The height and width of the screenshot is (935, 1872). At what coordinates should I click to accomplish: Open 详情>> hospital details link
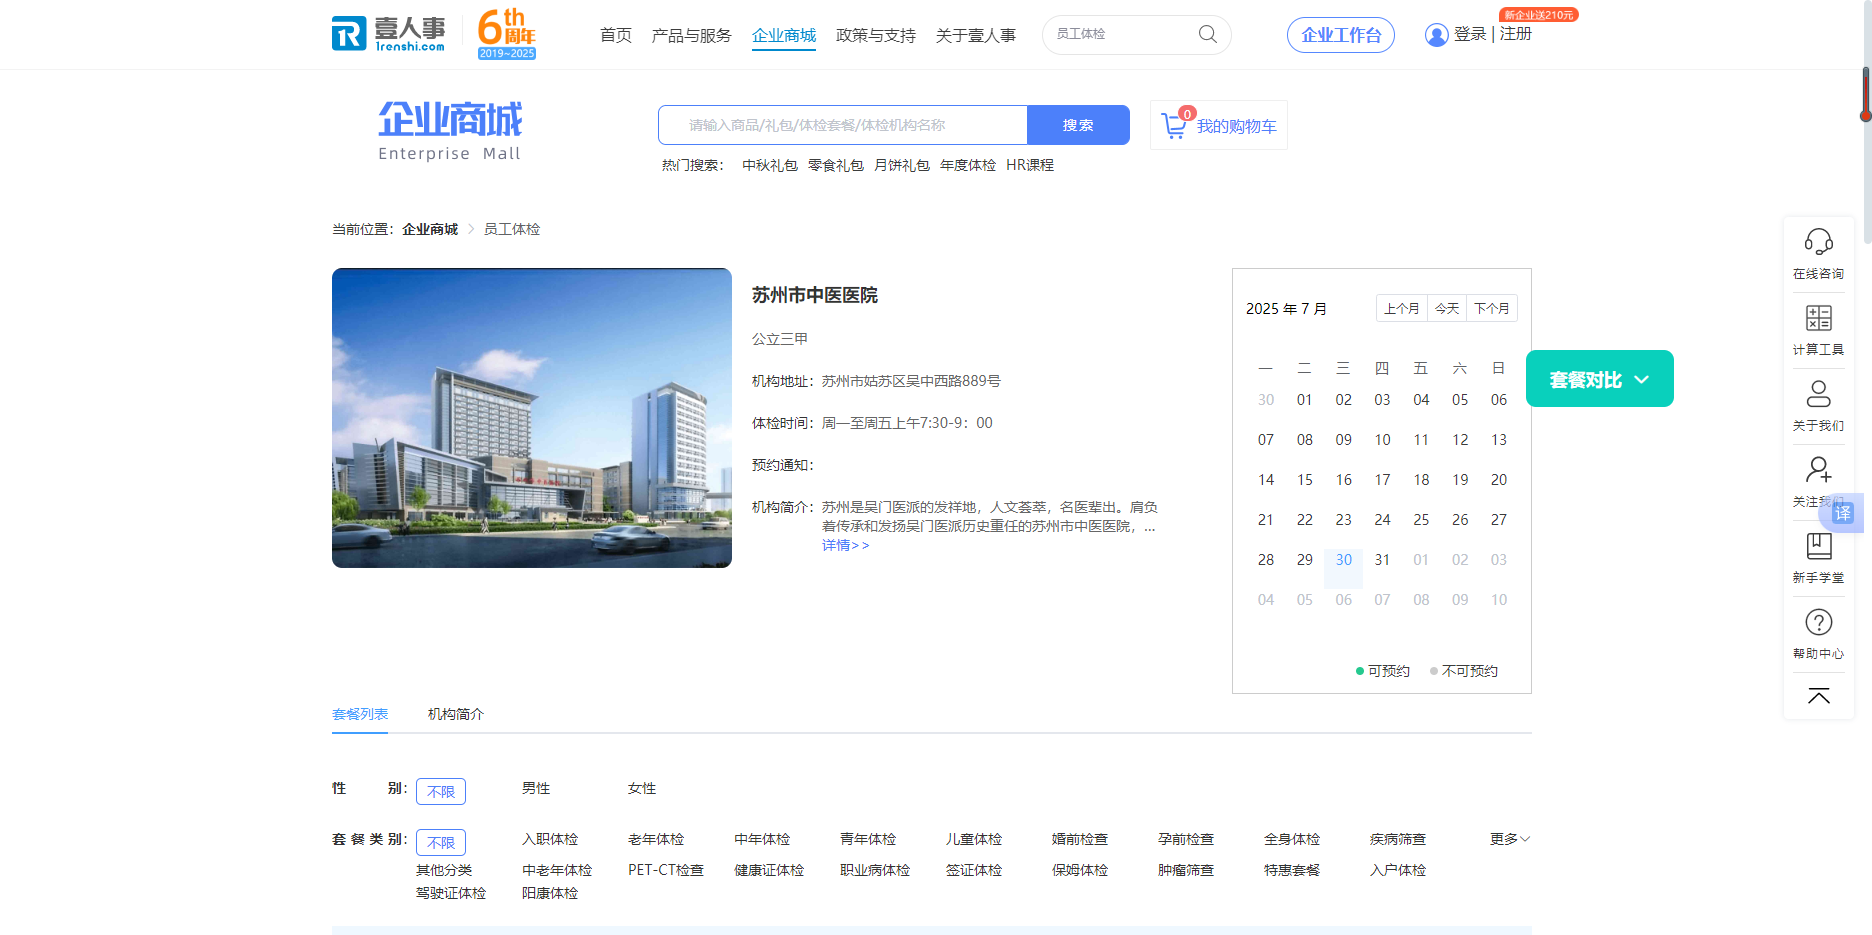(x=846, y=545)
